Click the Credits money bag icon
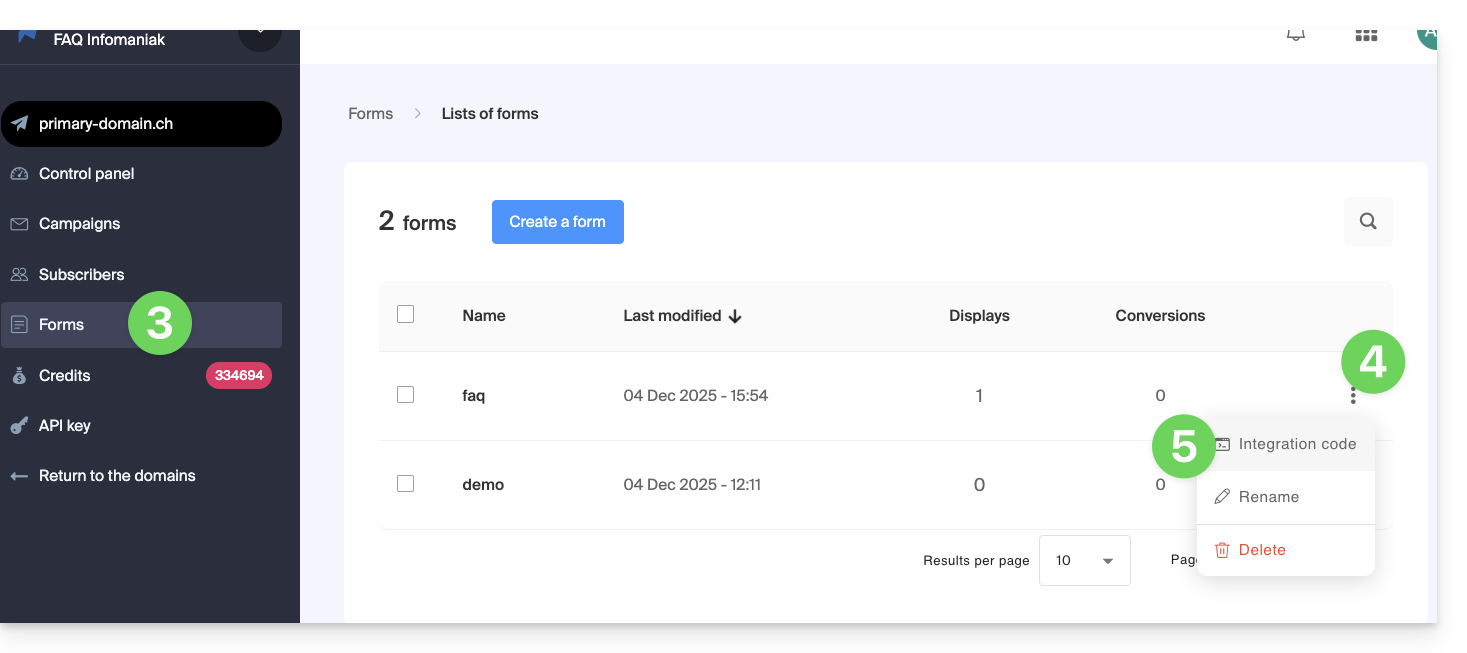The height and width of the screenshot is (653, 1467). (19, 376)
